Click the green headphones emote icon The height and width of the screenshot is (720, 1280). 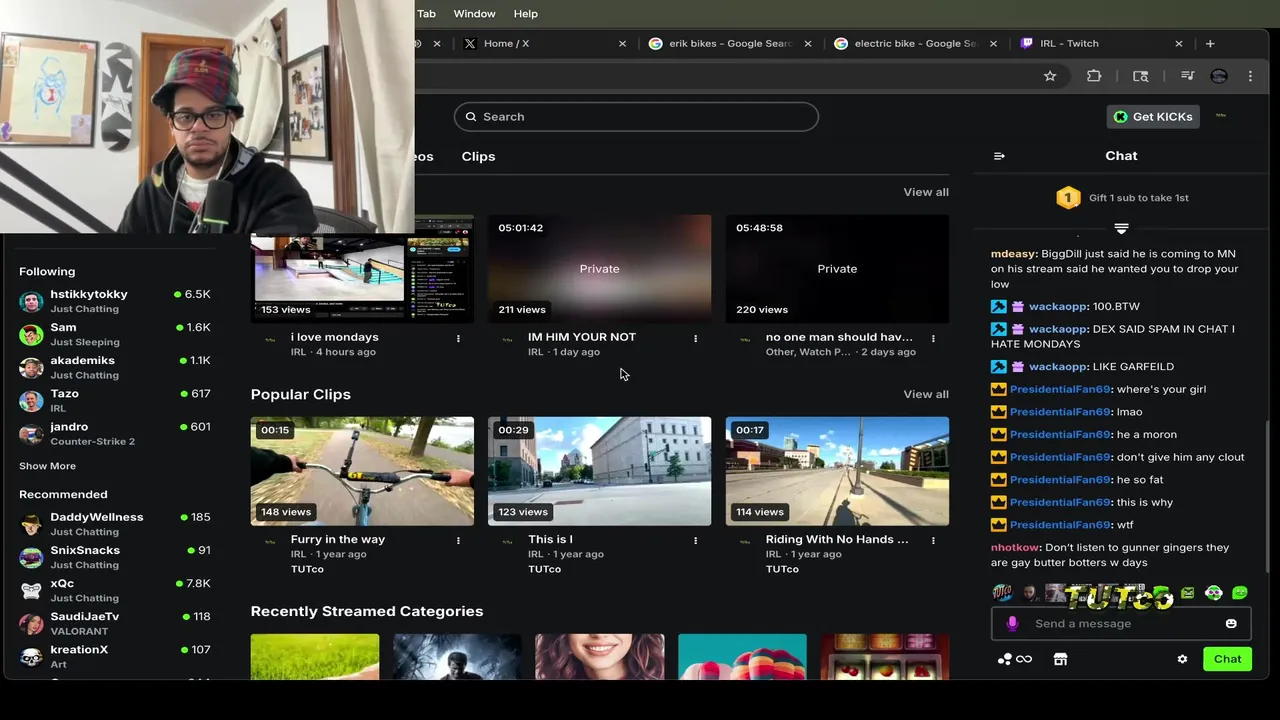(1214, 593)
